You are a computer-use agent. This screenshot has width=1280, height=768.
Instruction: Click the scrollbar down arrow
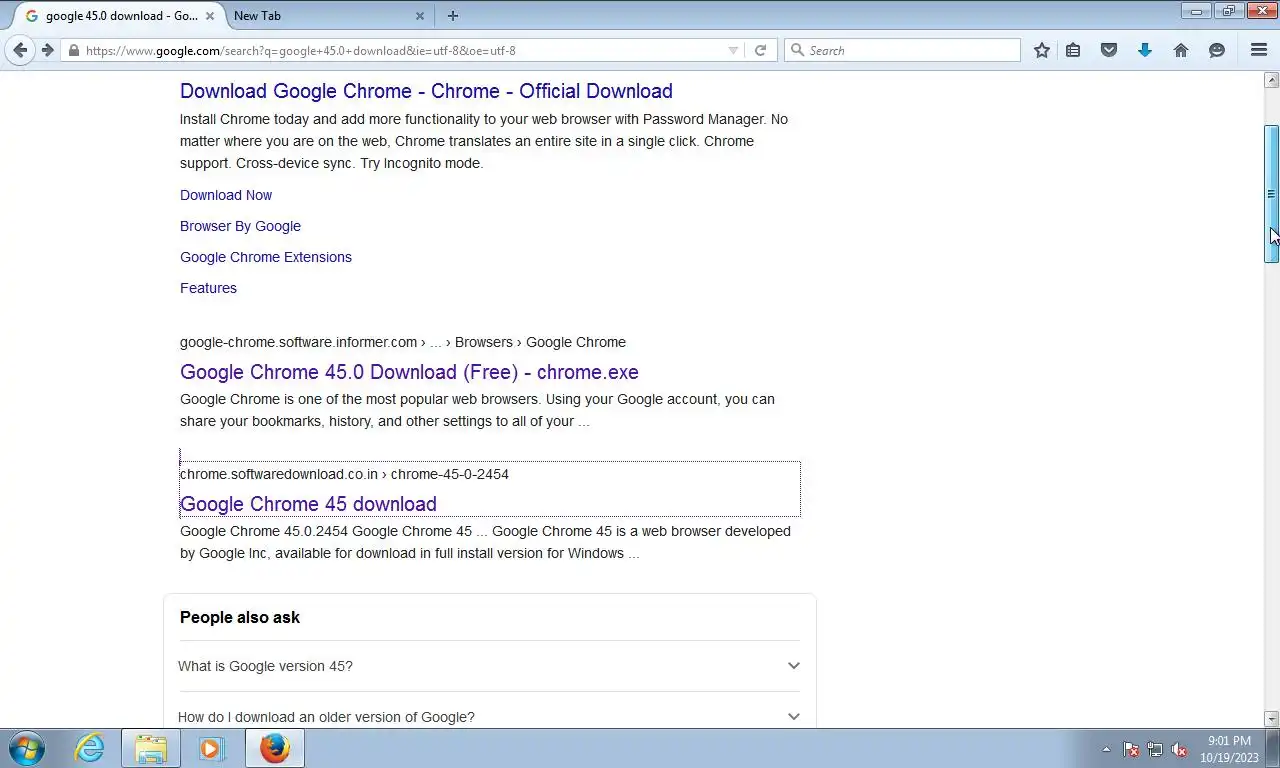pyautogui.click(x=1272, y=719)
